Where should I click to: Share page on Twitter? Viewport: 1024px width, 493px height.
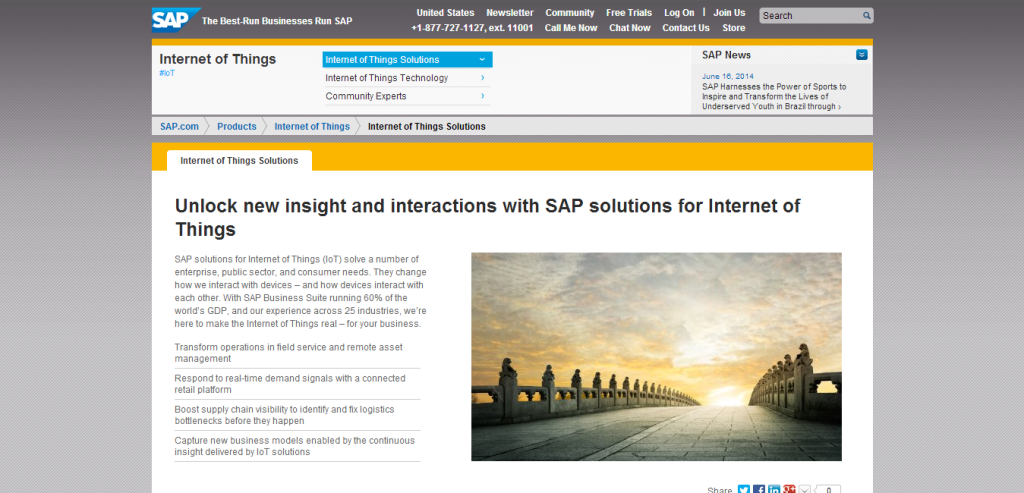(744, 490)
